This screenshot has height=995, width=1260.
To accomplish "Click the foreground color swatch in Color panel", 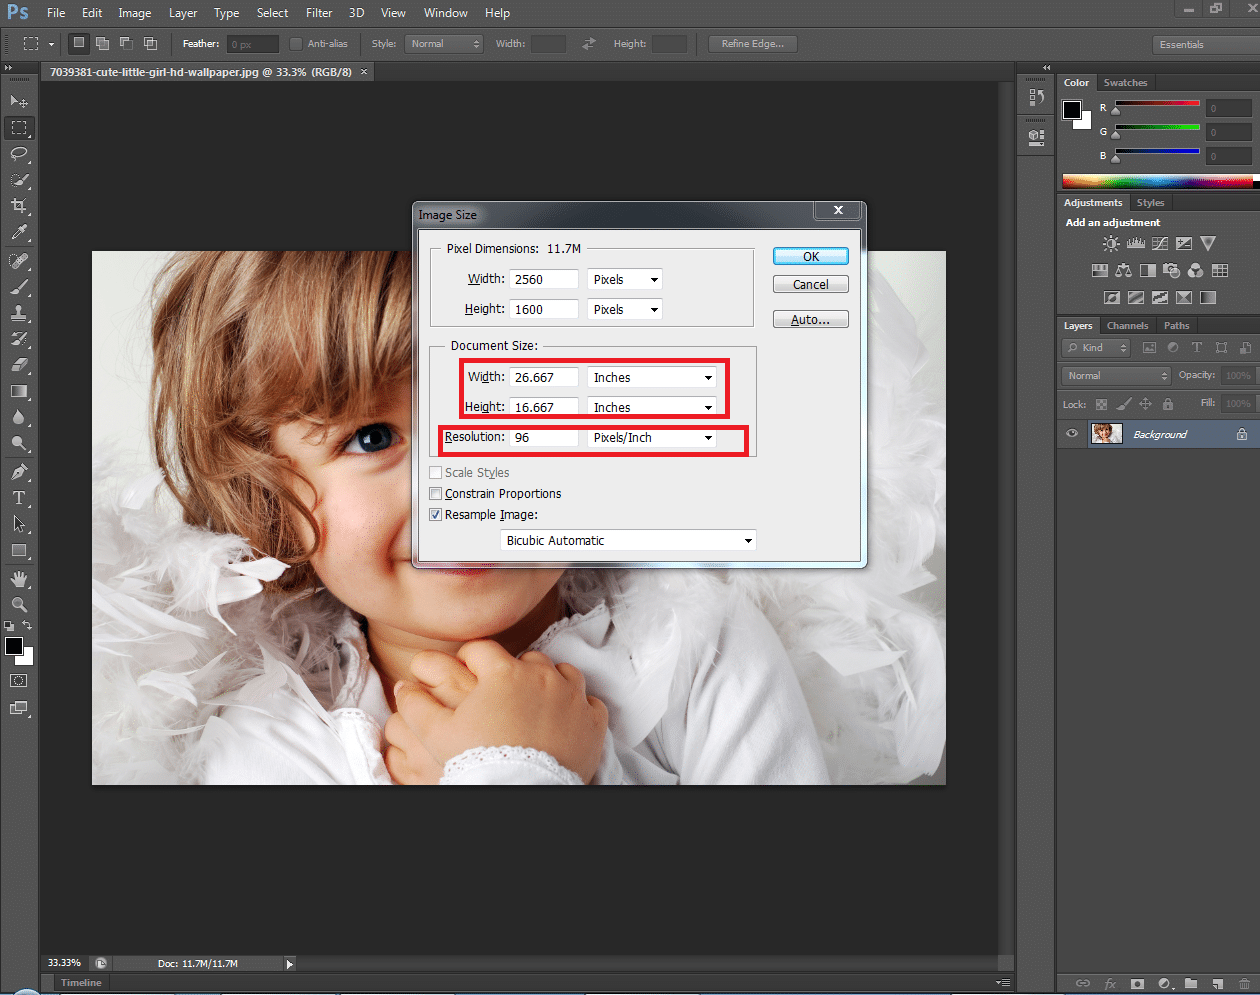I will point(1072,110).
